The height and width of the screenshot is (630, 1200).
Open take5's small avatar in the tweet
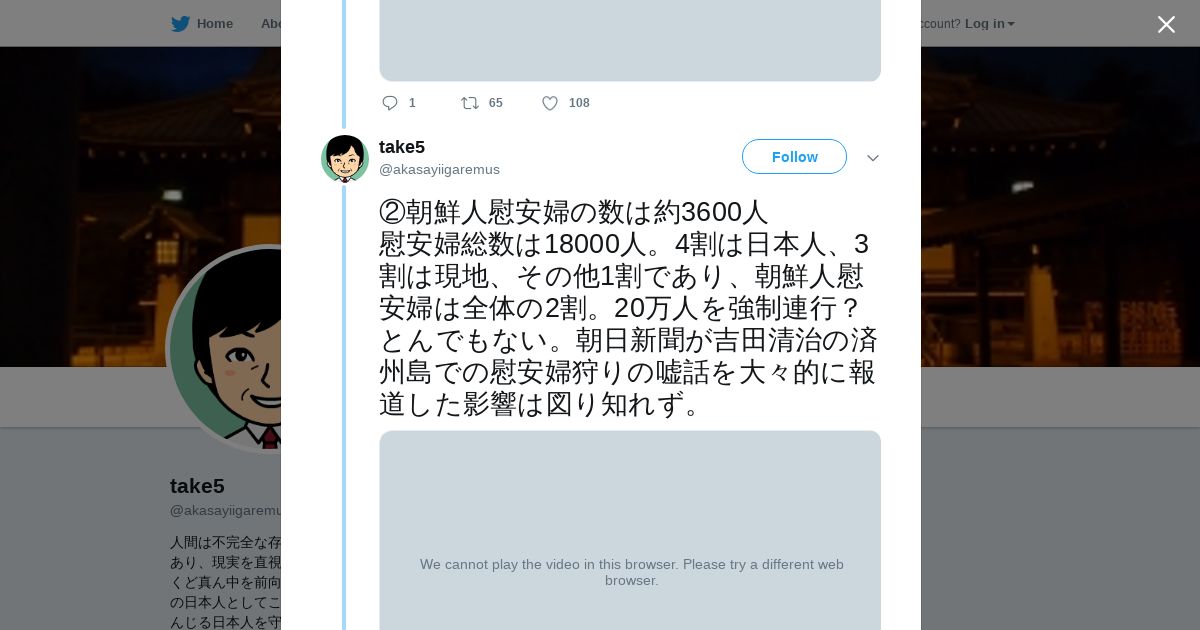point(345,158)
